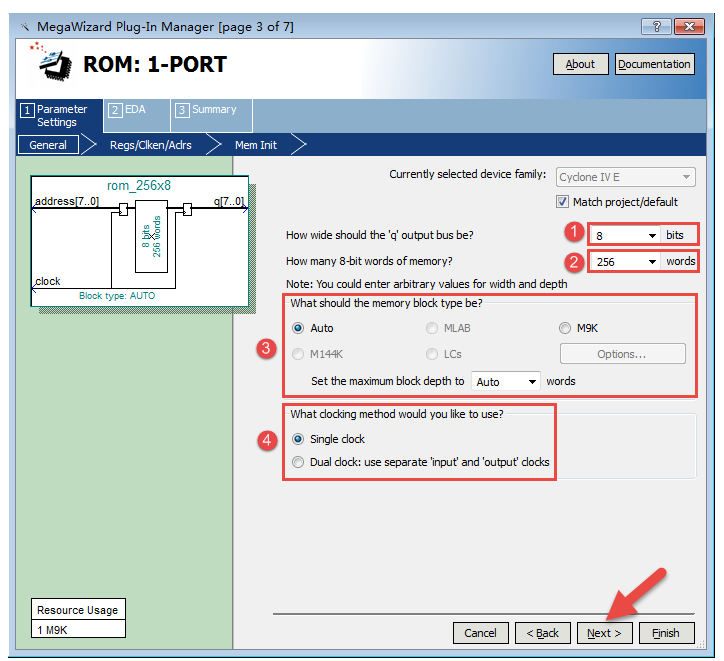Click the arbitrary values note text
Image resolution: width=724 pixels, height=661 pixels.
pyautogui.click(x=427, y=284)
